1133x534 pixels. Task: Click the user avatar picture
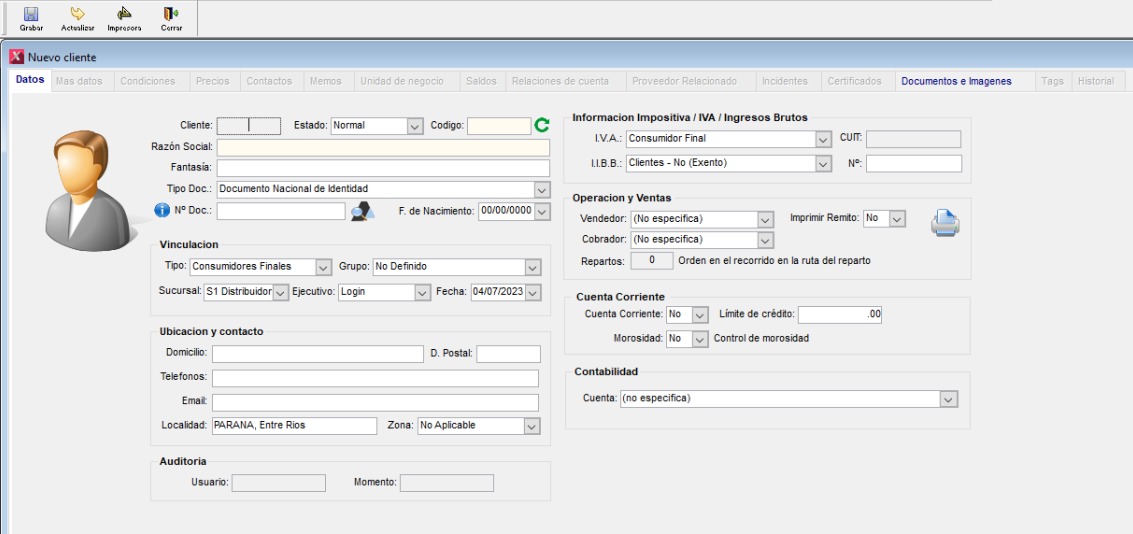pyautogui.click(x=86, y=188)
